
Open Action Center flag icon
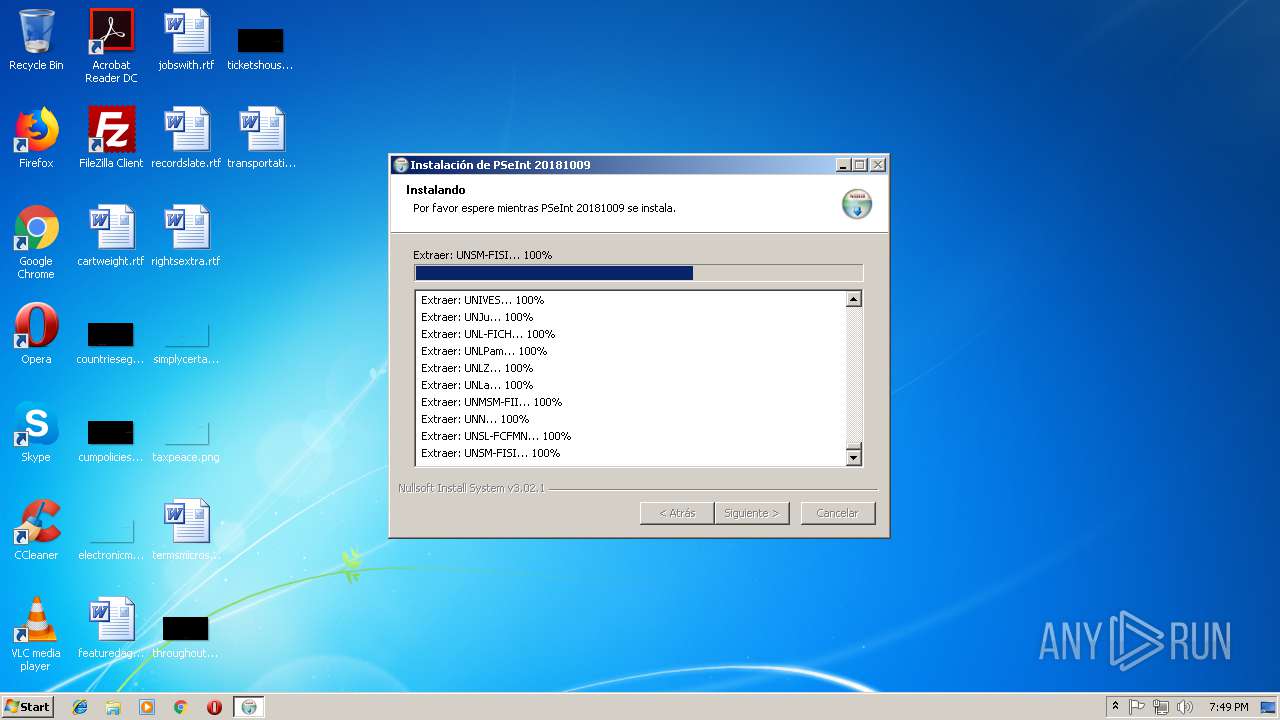point(1137,707)
